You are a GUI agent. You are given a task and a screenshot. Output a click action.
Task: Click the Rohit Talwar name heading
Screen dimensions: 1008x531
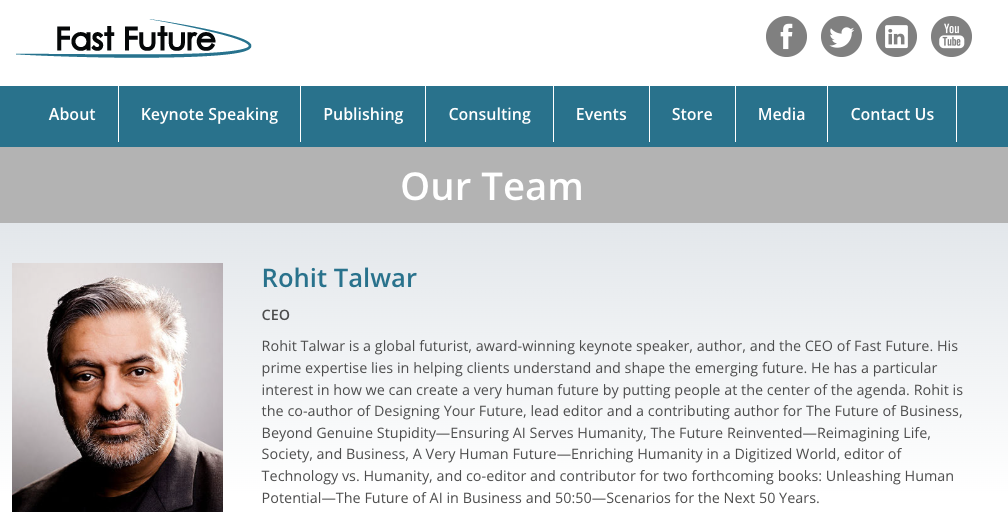coord(339,278)
